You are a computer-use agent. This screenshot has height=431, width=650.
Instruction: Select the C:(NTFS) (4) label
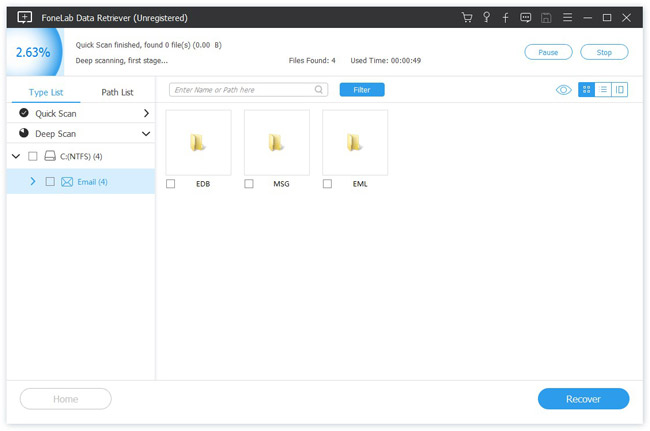coord(81,156)
